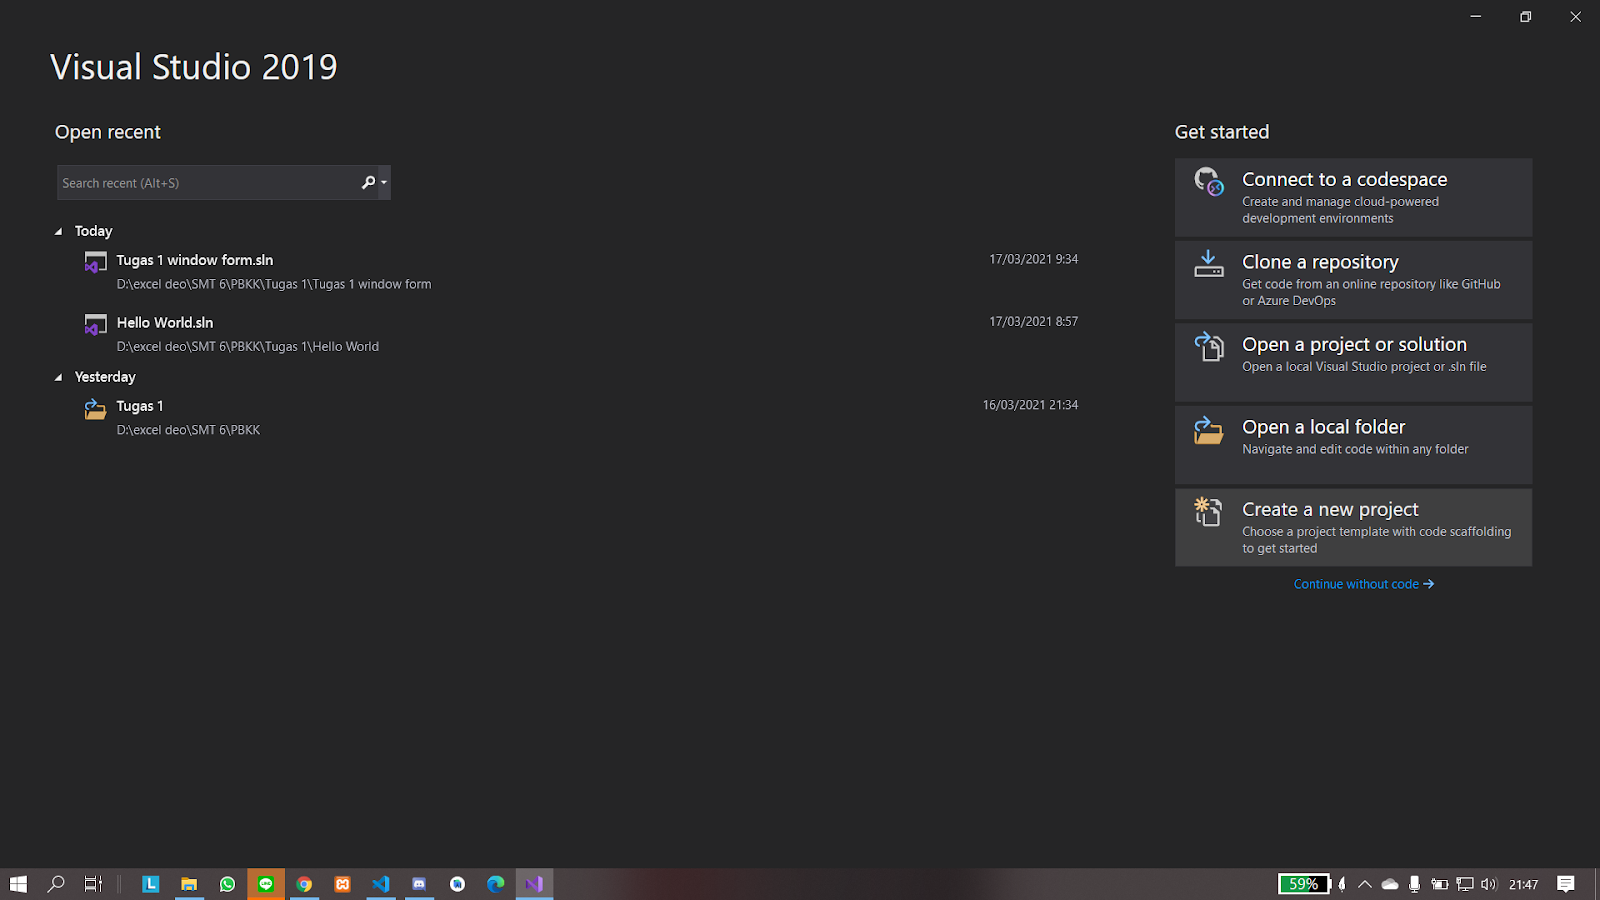1600x900 pixels.
Task: Open the Action Center notifications
Action: (1566, 884)
